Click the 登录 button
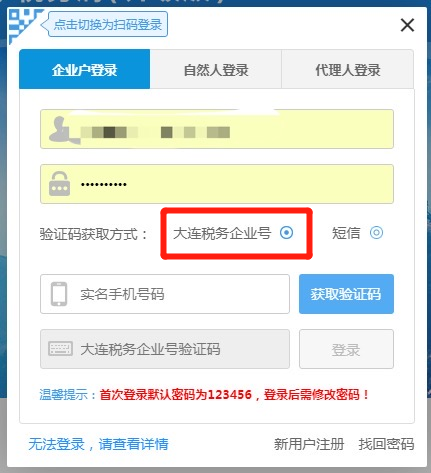 point(346,349)
